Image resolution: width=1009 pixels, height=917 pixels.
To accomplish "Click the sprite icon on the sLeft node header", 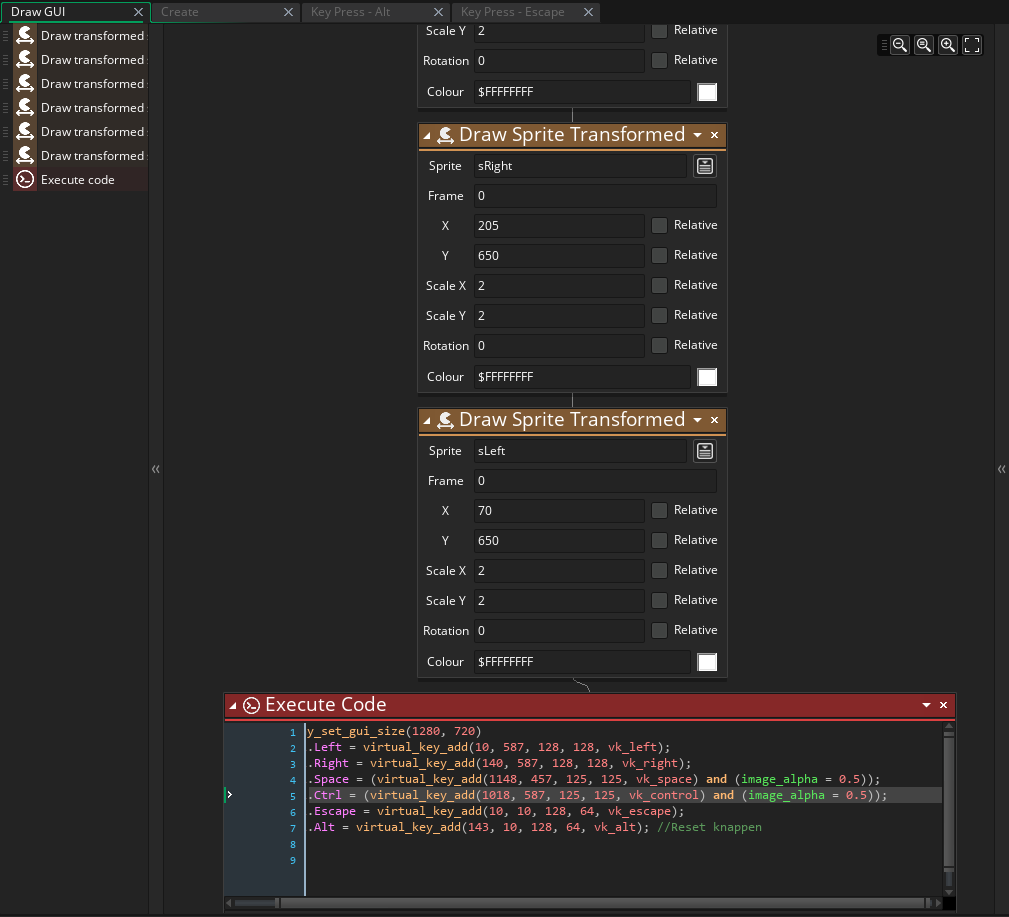I will 445,420.
